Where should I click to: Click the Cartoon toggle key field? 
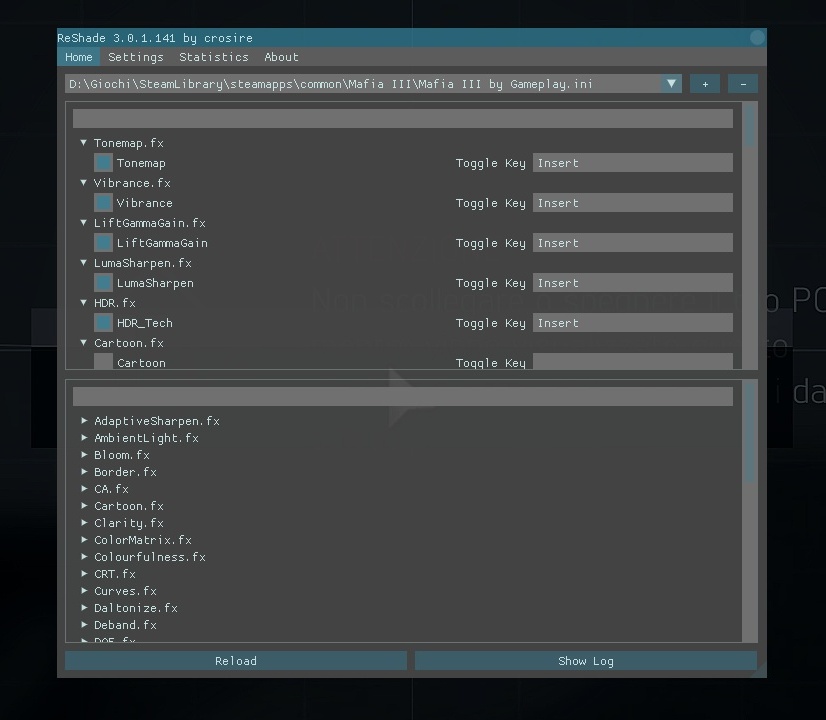click(633, 361)
